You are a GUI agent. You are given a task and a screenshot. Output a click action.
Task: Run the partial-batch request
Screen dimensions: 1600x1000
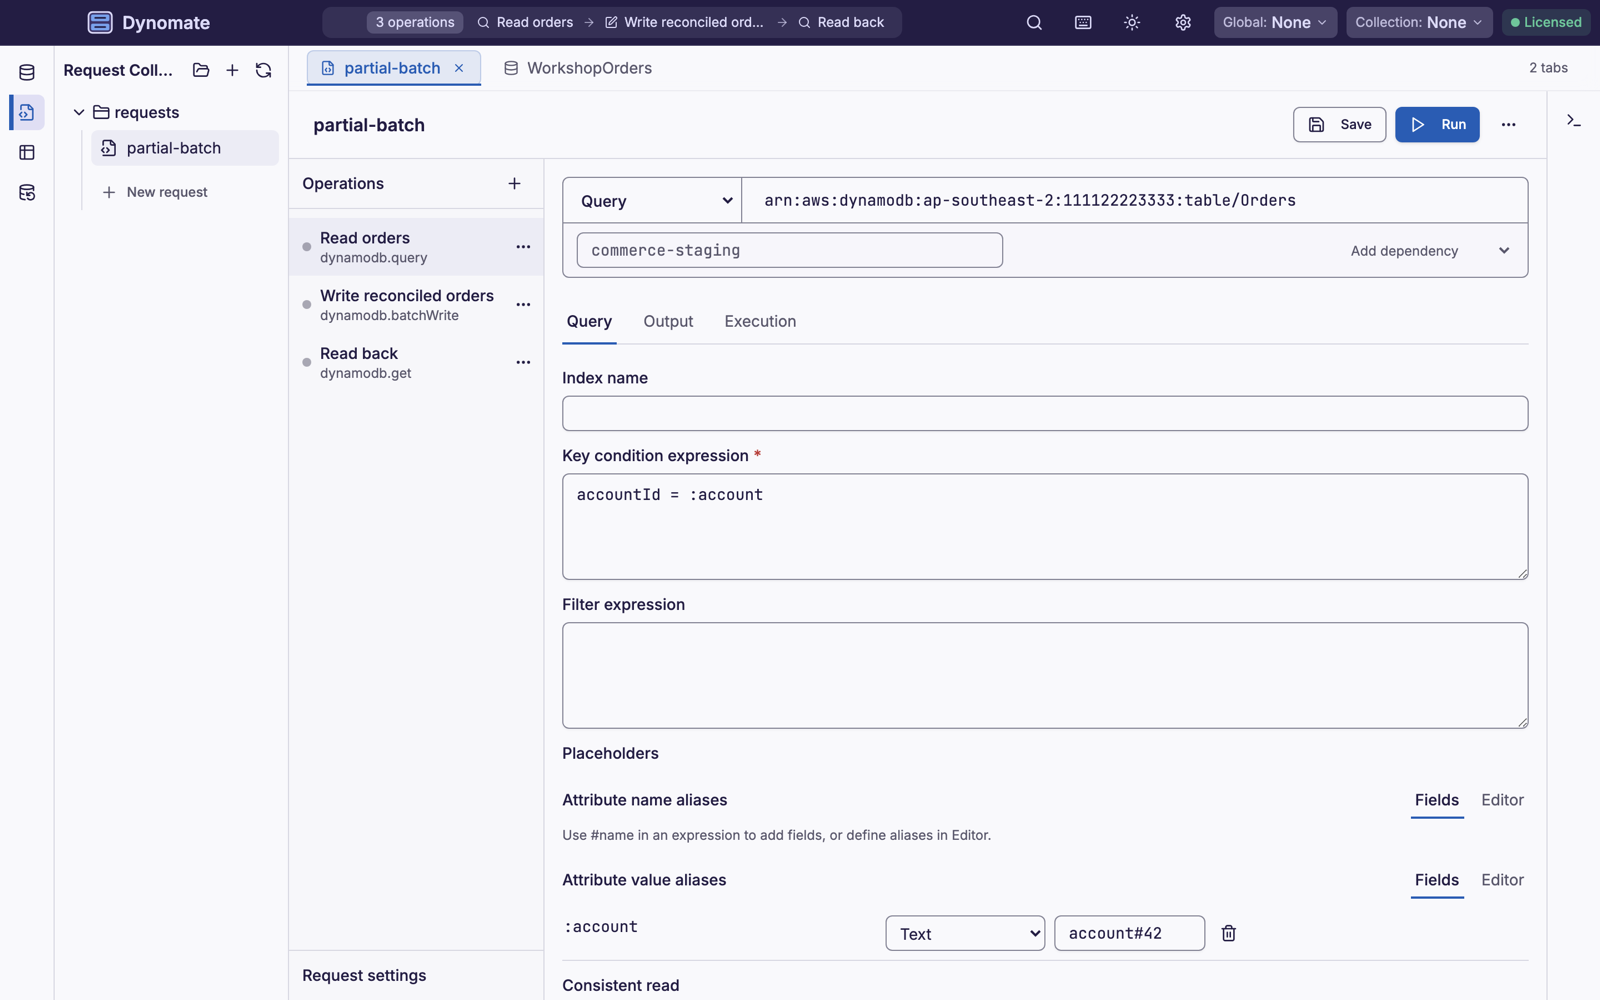[x=1437, y=125]
